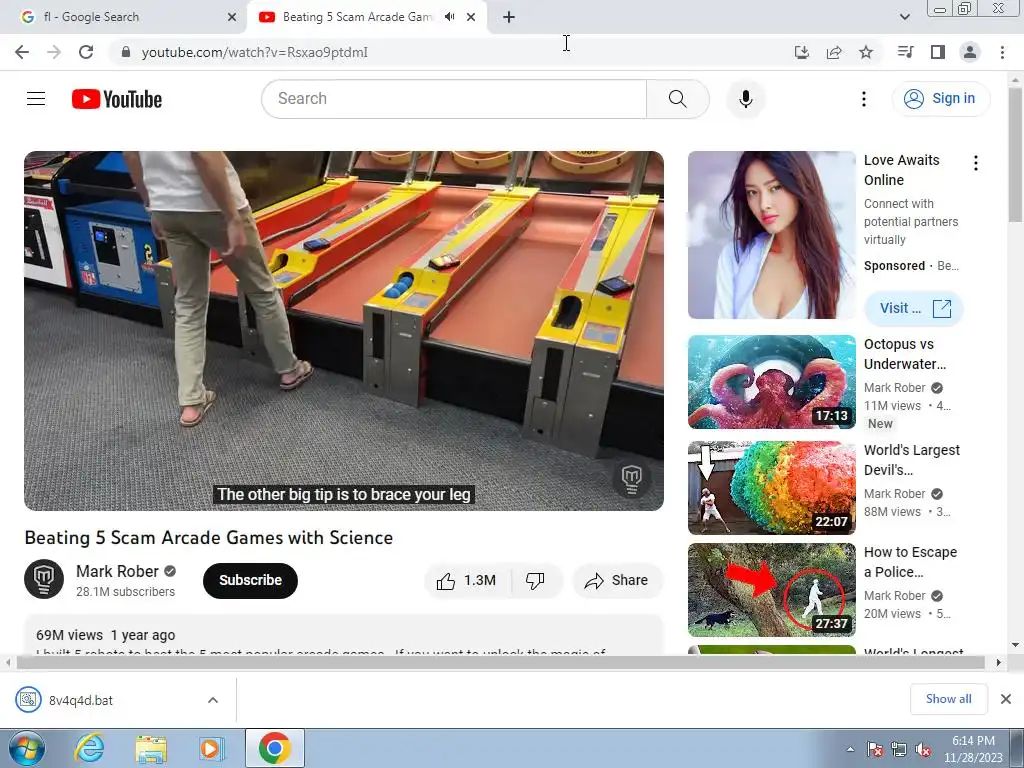The width and height of the screenshot is (1024, 768).
Task: Click Show all downloads
Action: point(948,699)
